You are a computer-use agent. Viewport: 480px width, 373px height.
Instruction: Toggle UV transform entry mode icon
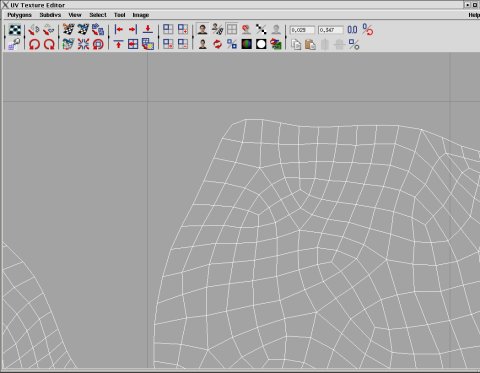click(x=368, y=30)
